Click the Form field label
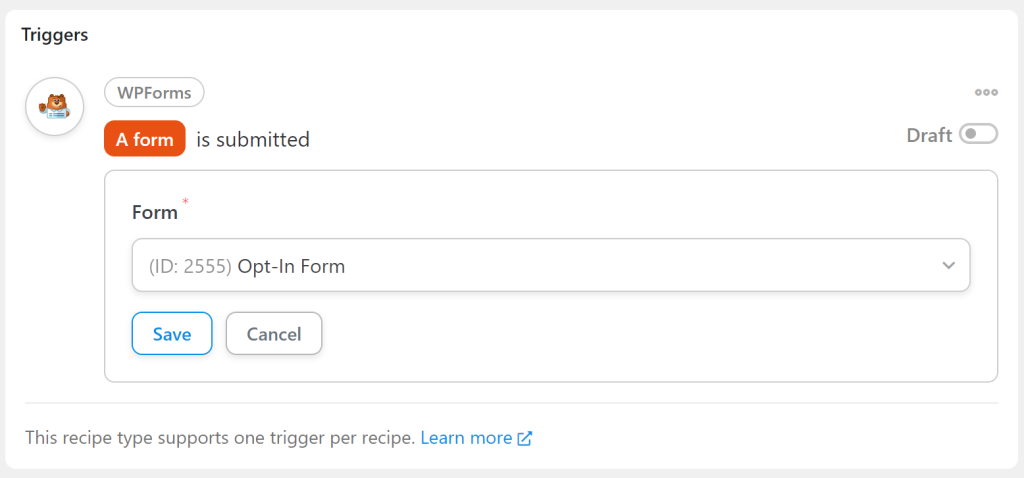This screenshot has width=1024, height=478. (154, 212)
